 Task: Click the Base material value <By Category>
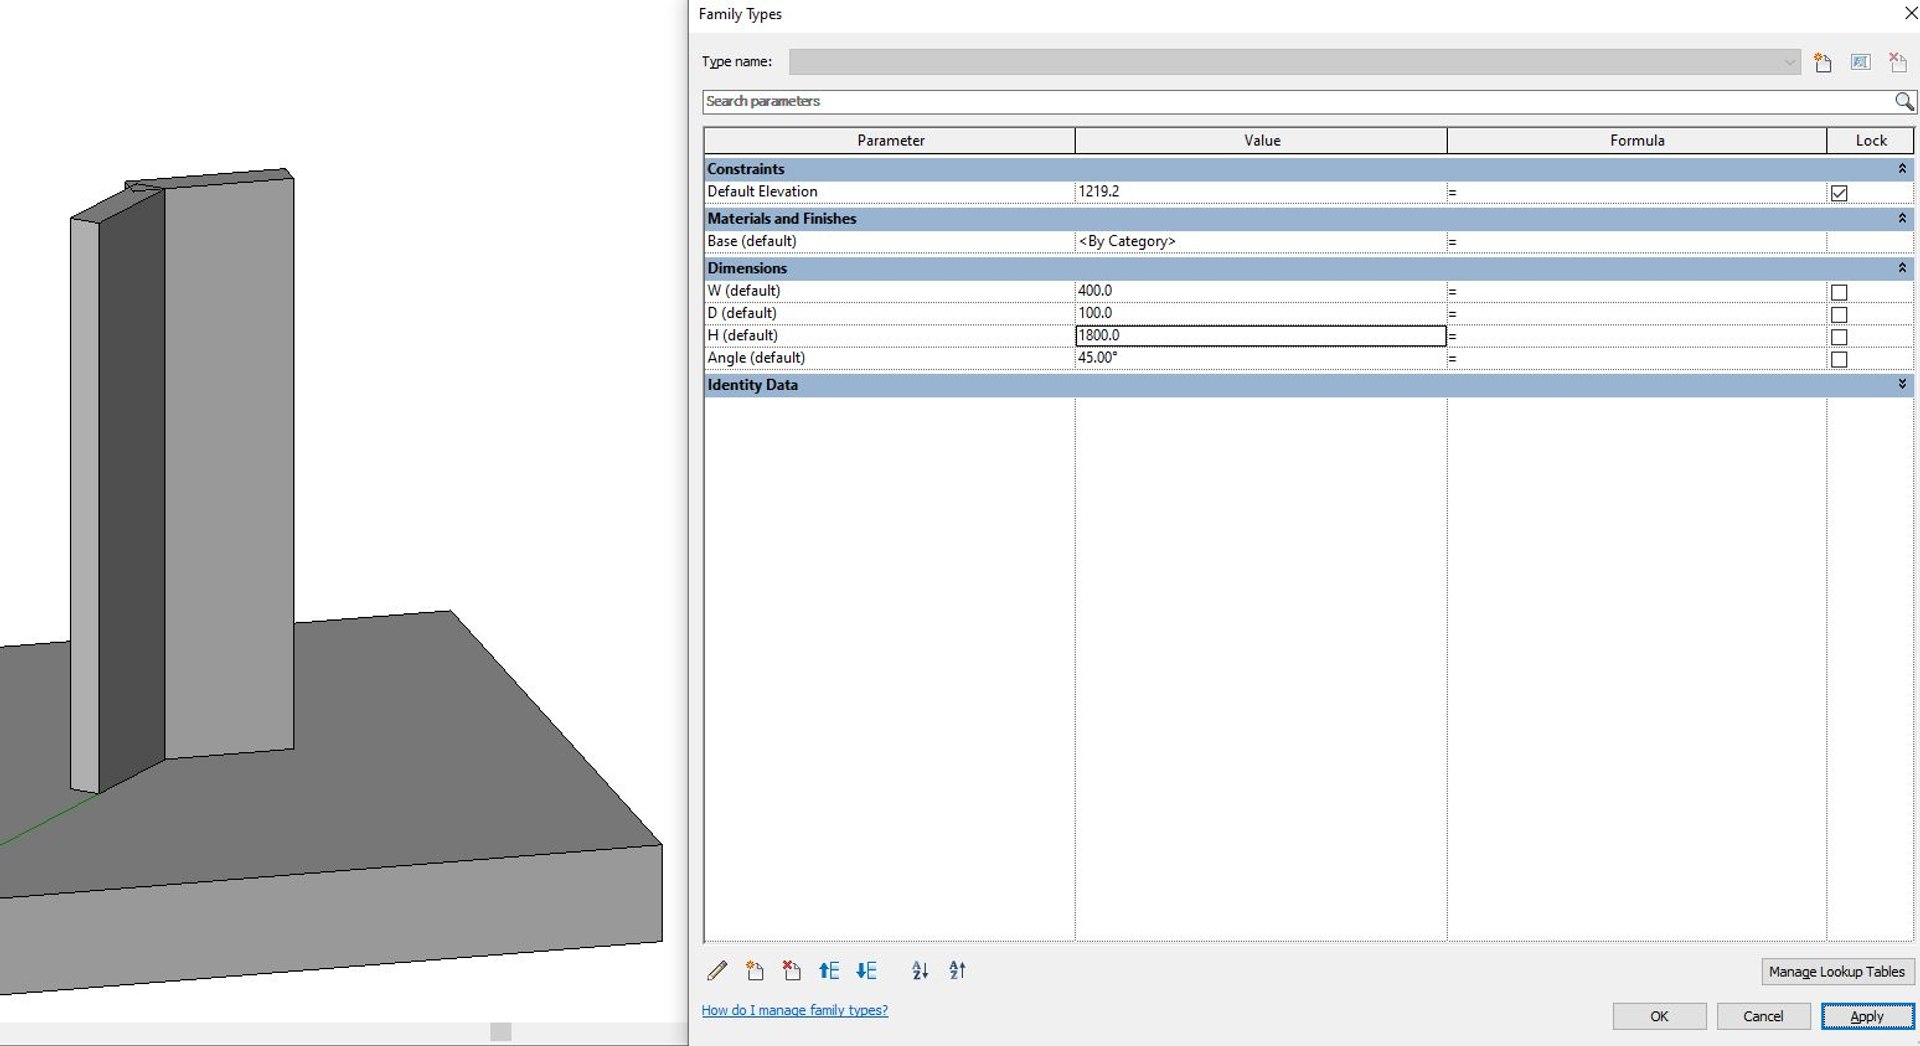pos(1261,241)
